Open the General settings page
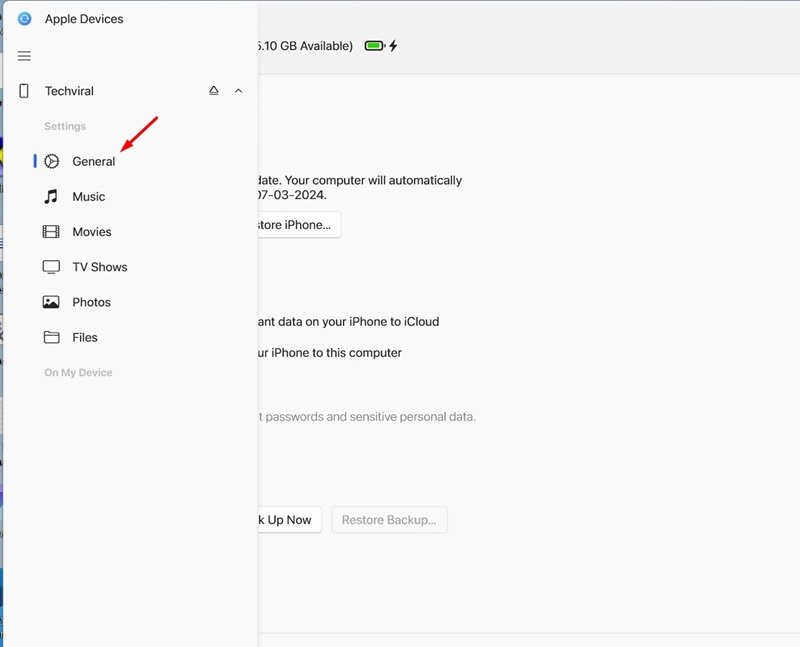The width and height of the screenshot is (800, 647). (x=94, y=161)
